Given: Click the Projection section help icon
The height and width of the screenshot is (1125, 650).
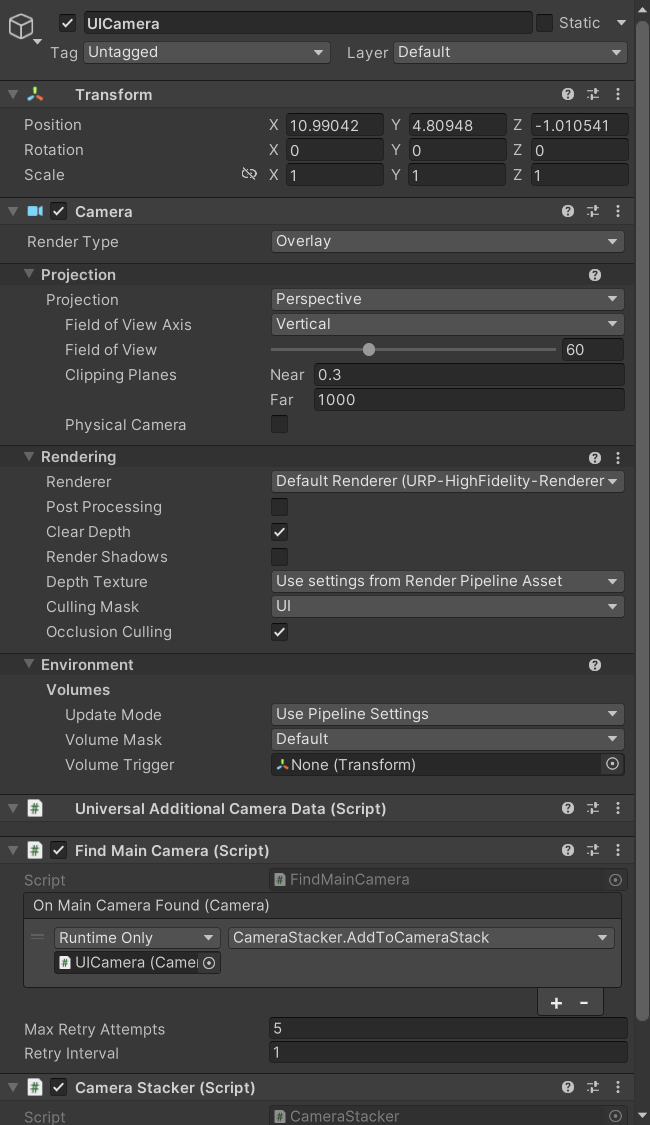Looking at the screenshot, I should pyautogui.click(x=595, y=275).
